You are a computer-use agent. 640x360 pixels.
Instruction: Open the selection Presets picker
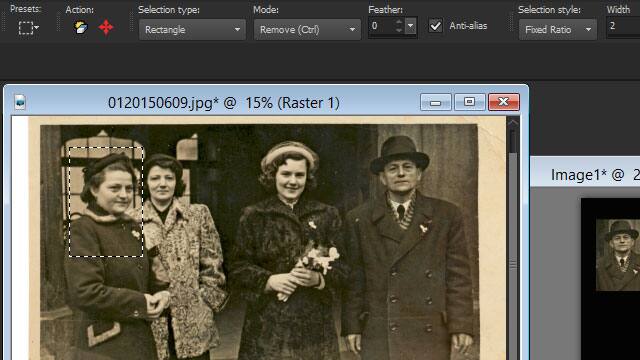[29, 28]
